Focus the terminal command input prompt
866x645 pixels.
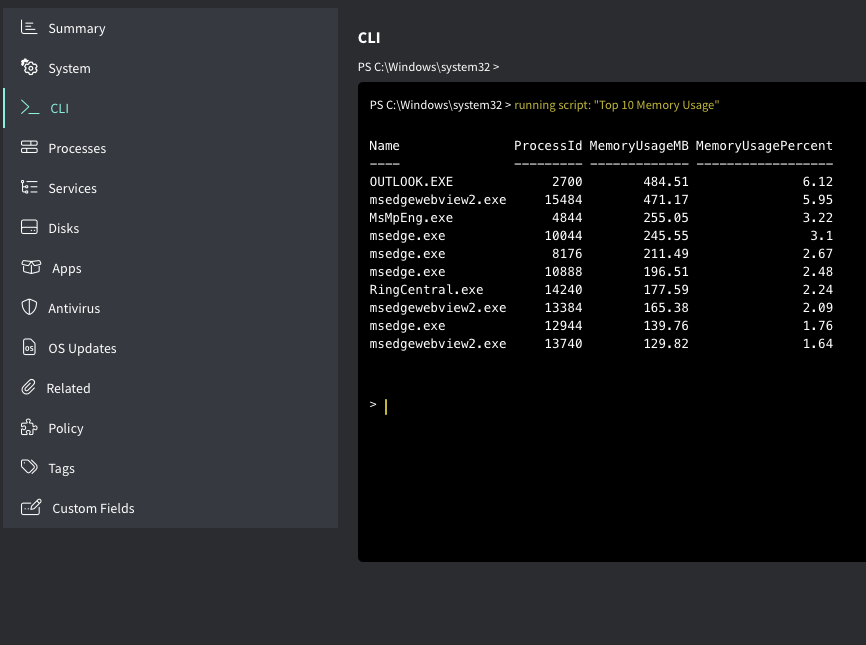point(386,406)
